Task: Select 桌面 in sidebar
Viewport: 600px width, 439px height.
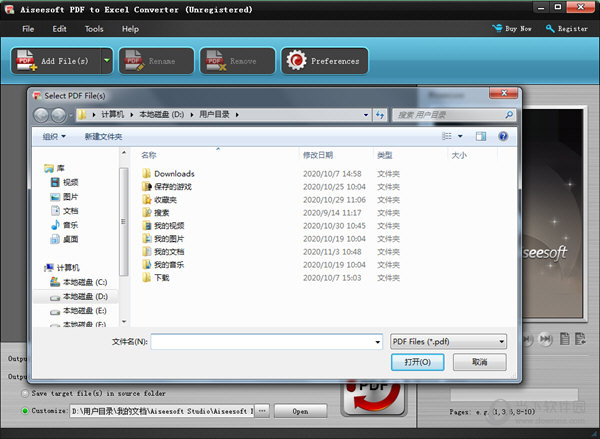Action: coord(64,239)
